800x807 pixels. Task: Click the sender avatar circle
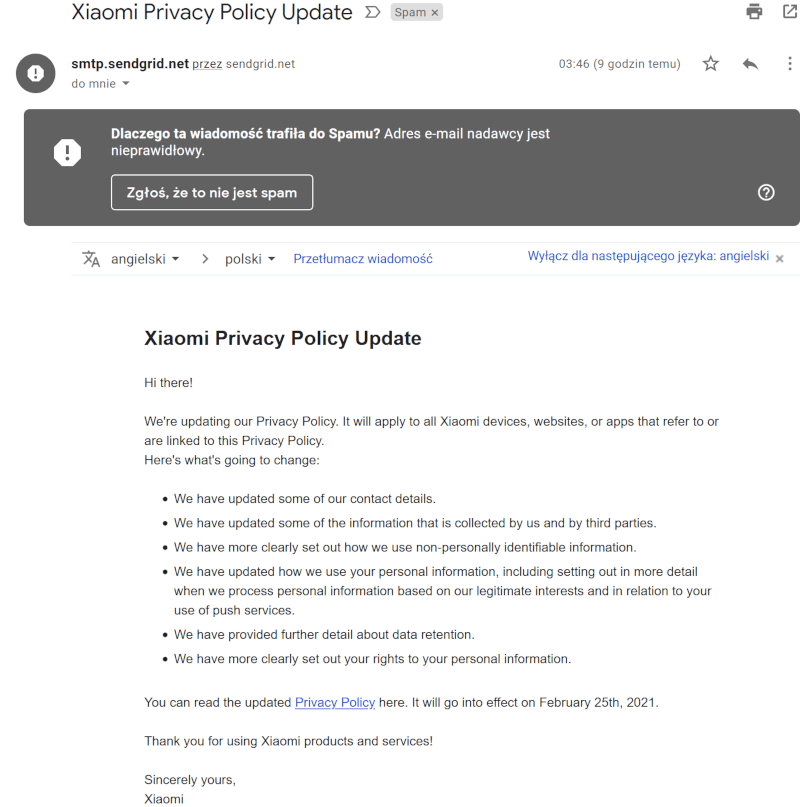point(35,72)
